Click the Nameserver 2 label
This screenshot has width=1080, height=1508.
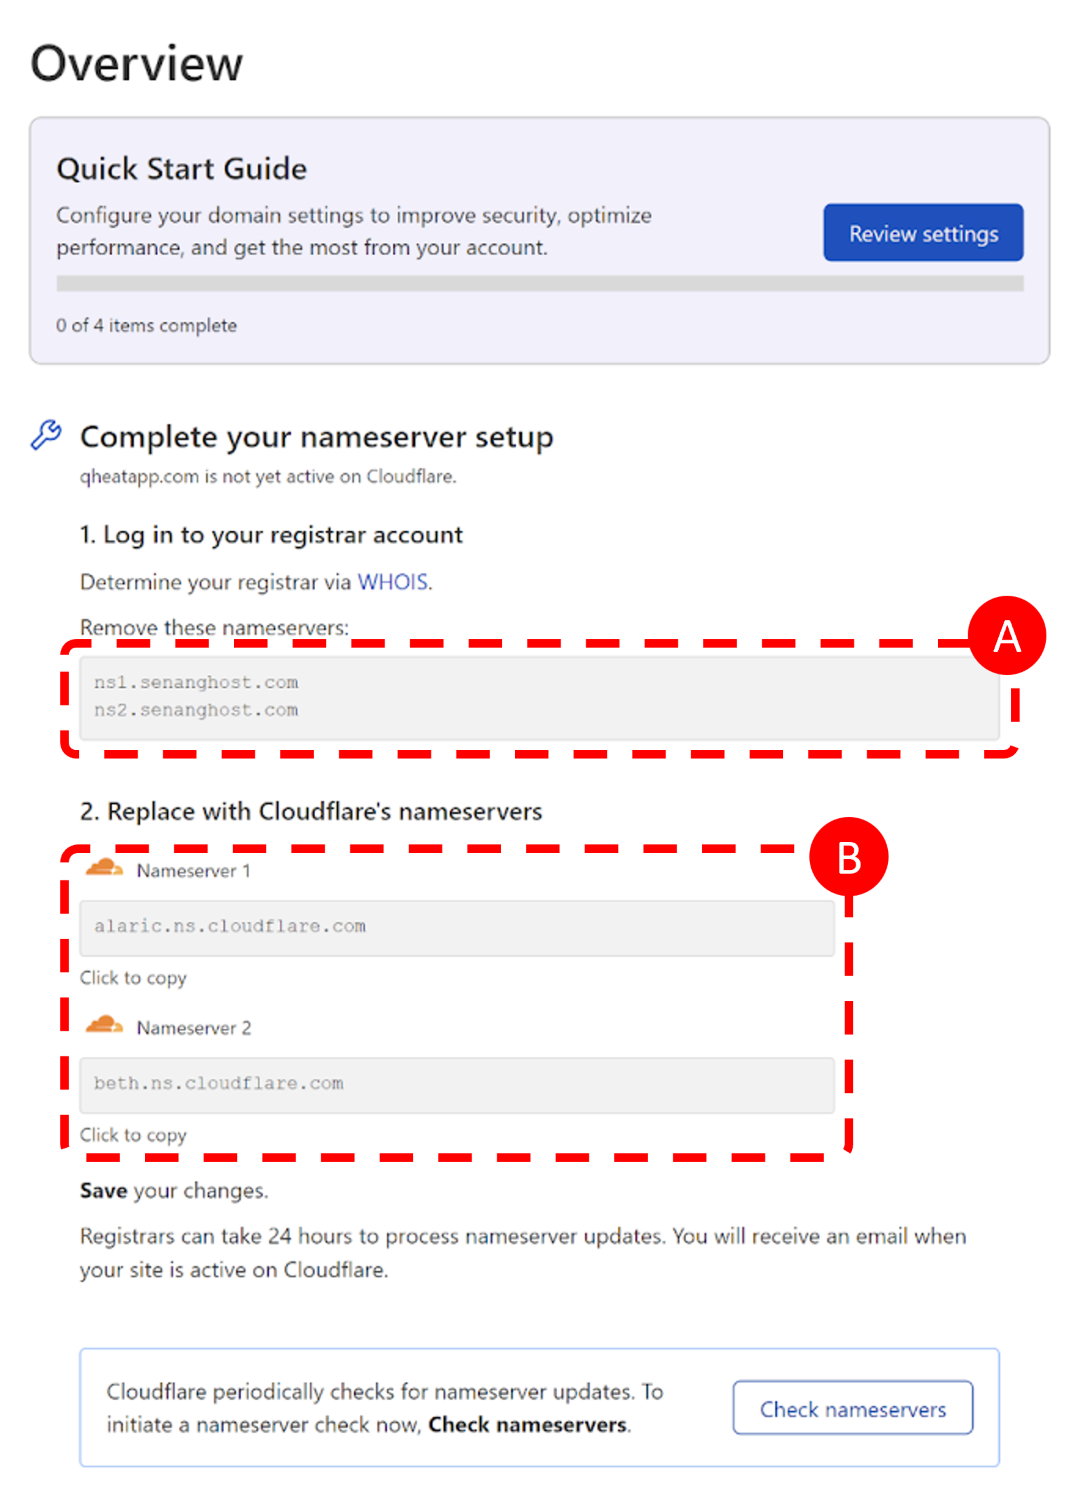pyautogui.click(x=194, y=1028)
